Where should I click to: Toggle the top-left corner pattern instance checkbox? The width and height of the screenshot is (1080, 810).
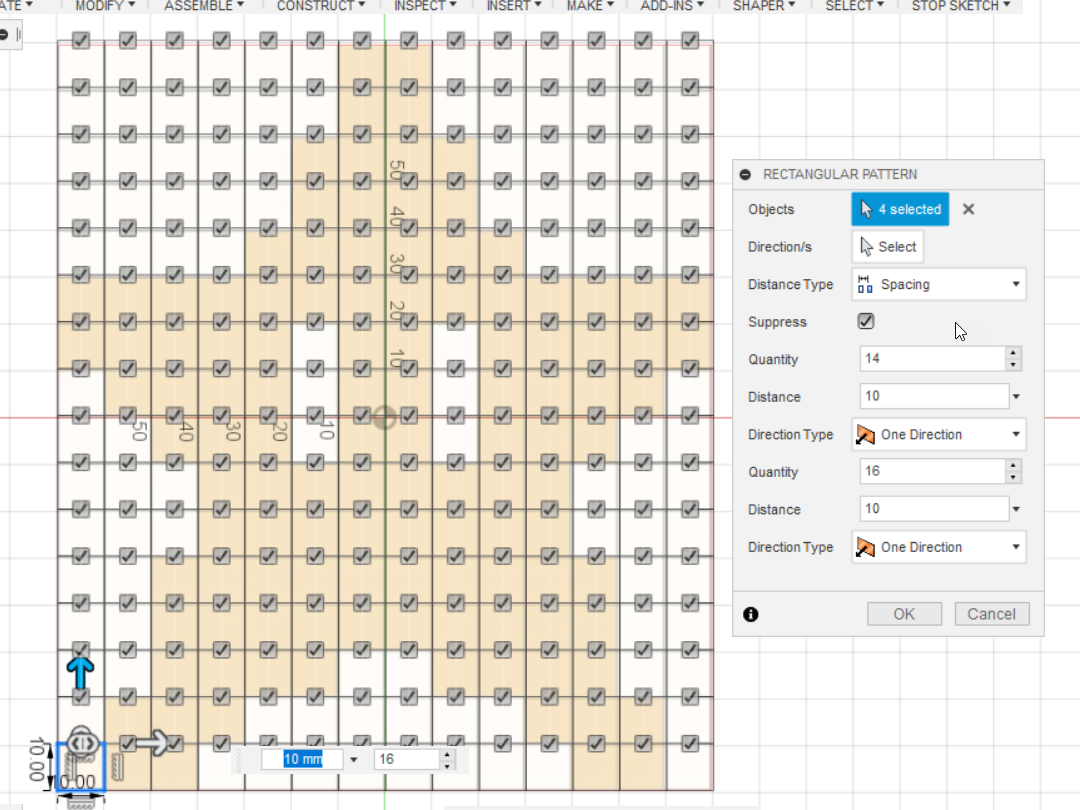tap(81, 40)
